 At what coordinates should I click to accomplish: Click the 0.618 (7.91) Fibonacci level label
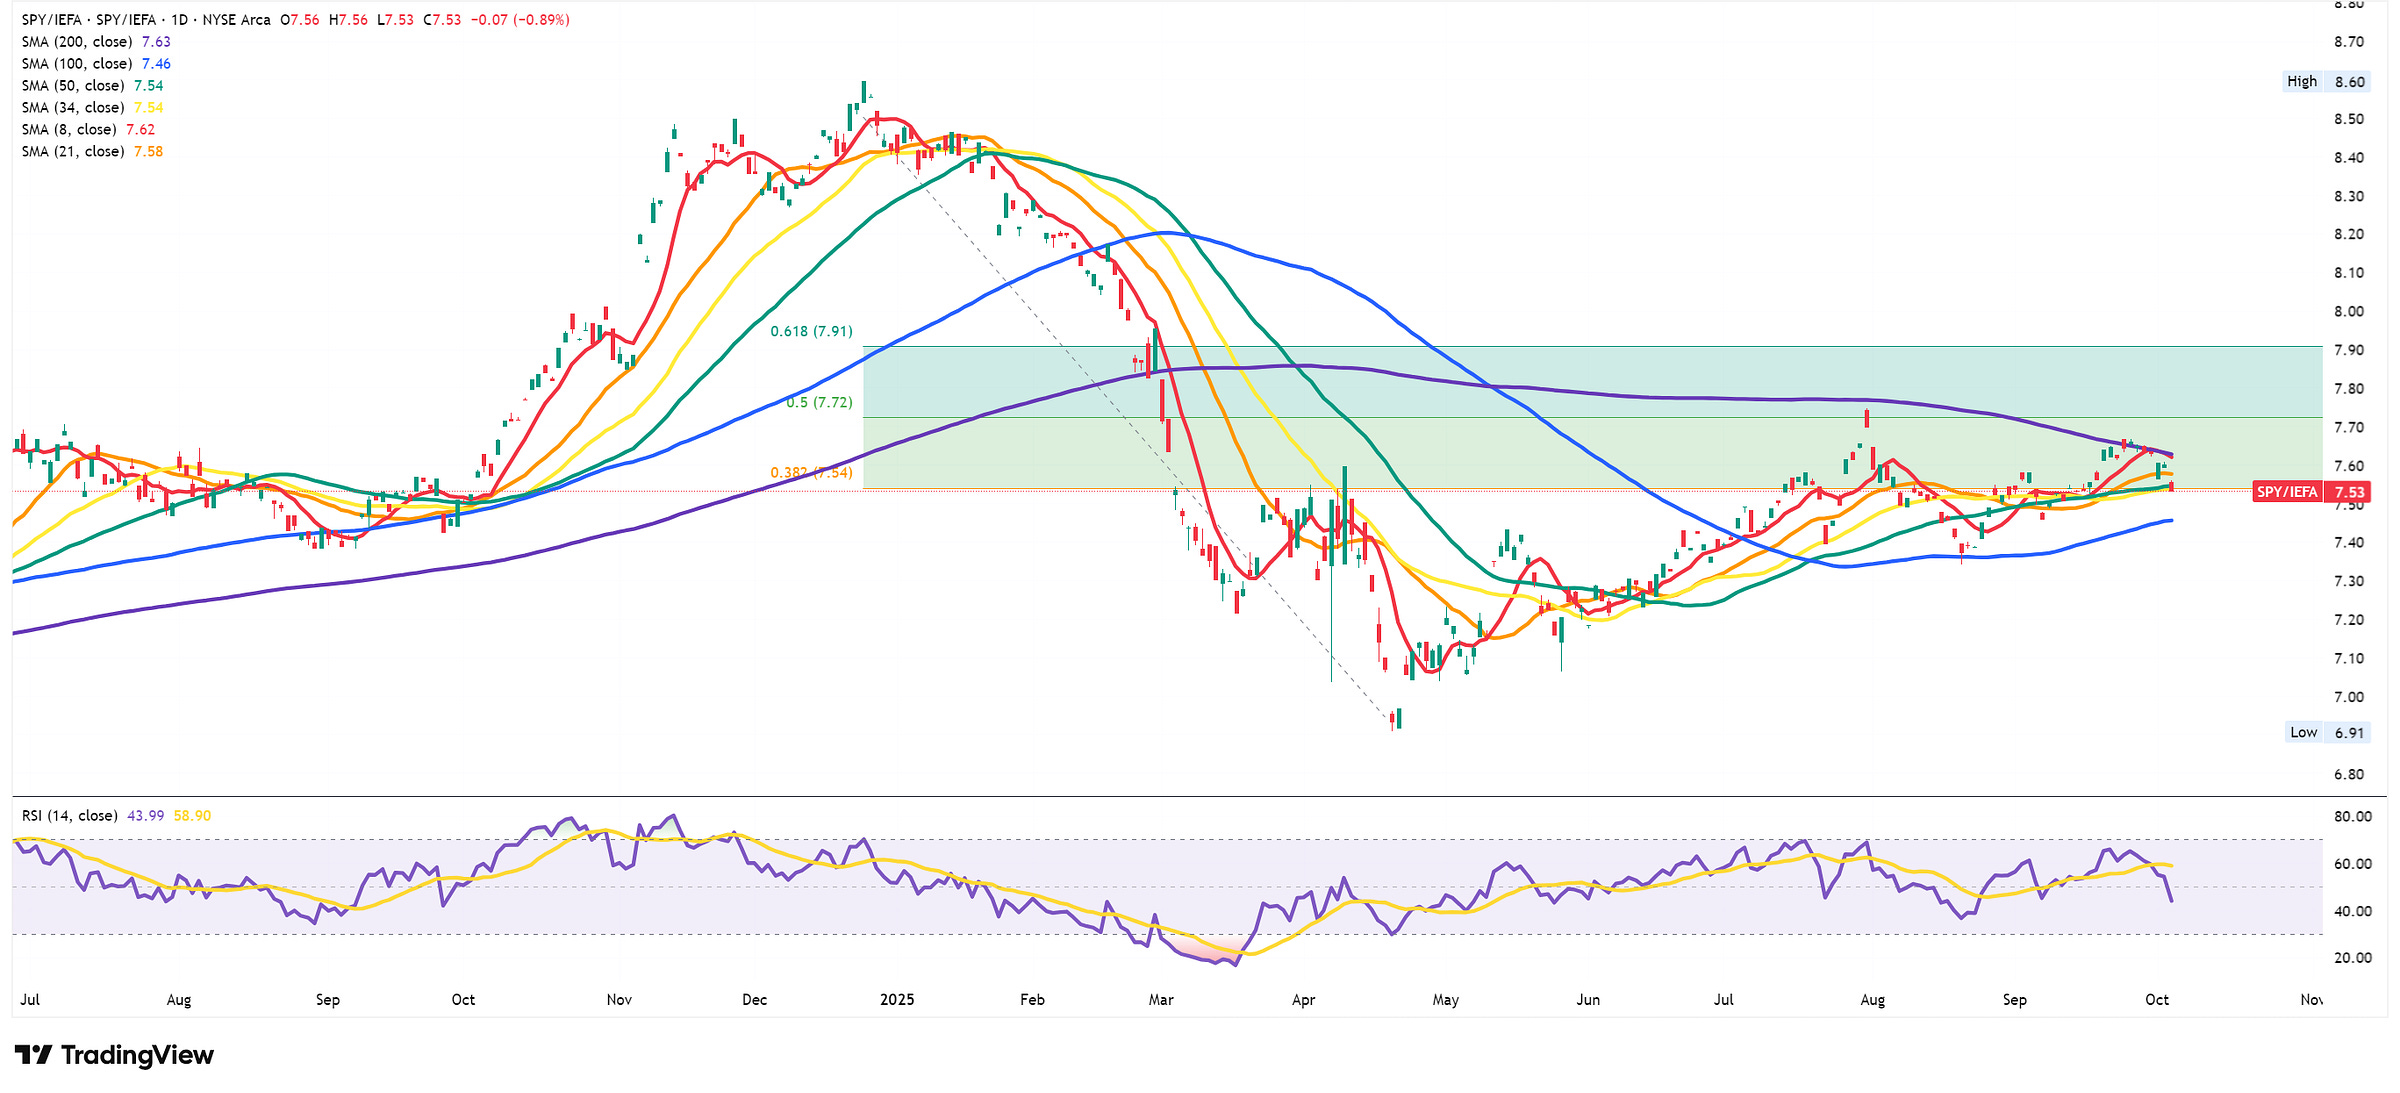(811, 331)
